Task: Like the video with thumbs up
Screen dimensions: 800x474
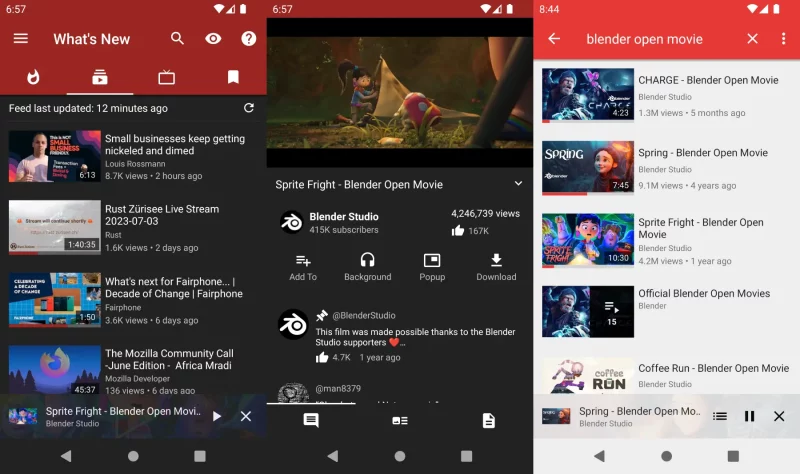Action: (x=458, y=231)
